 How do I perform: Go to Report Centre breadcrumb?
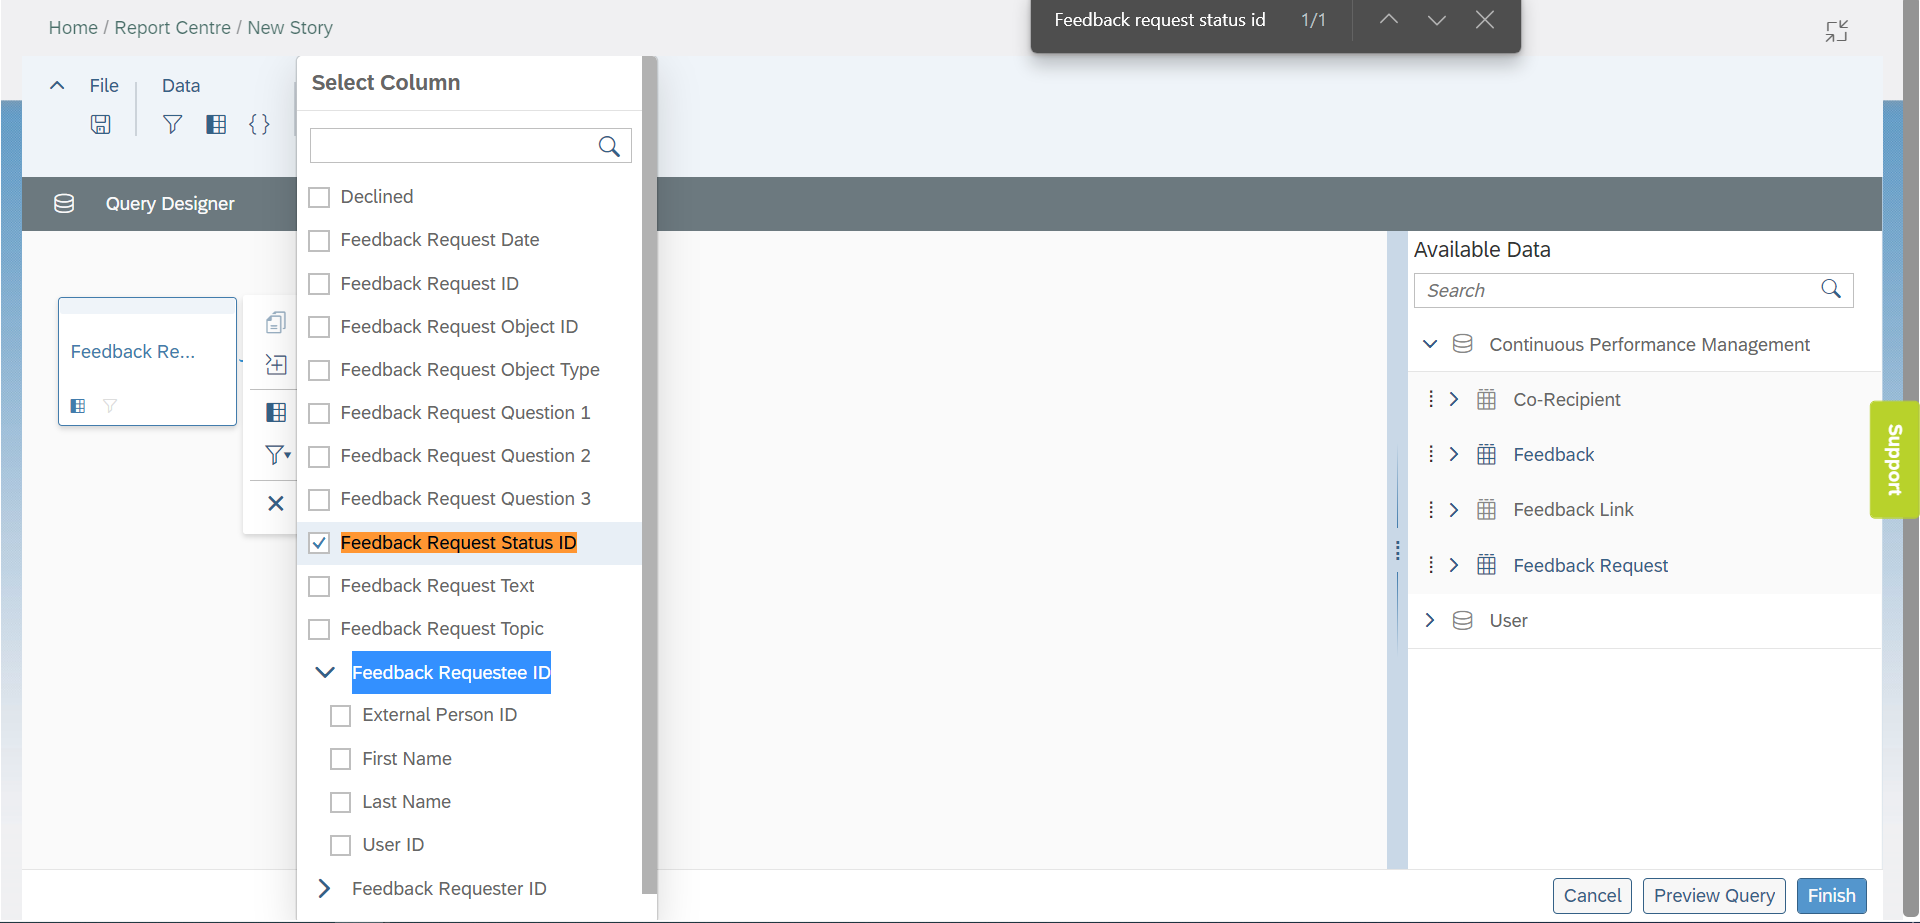click(x=172, y=28)
